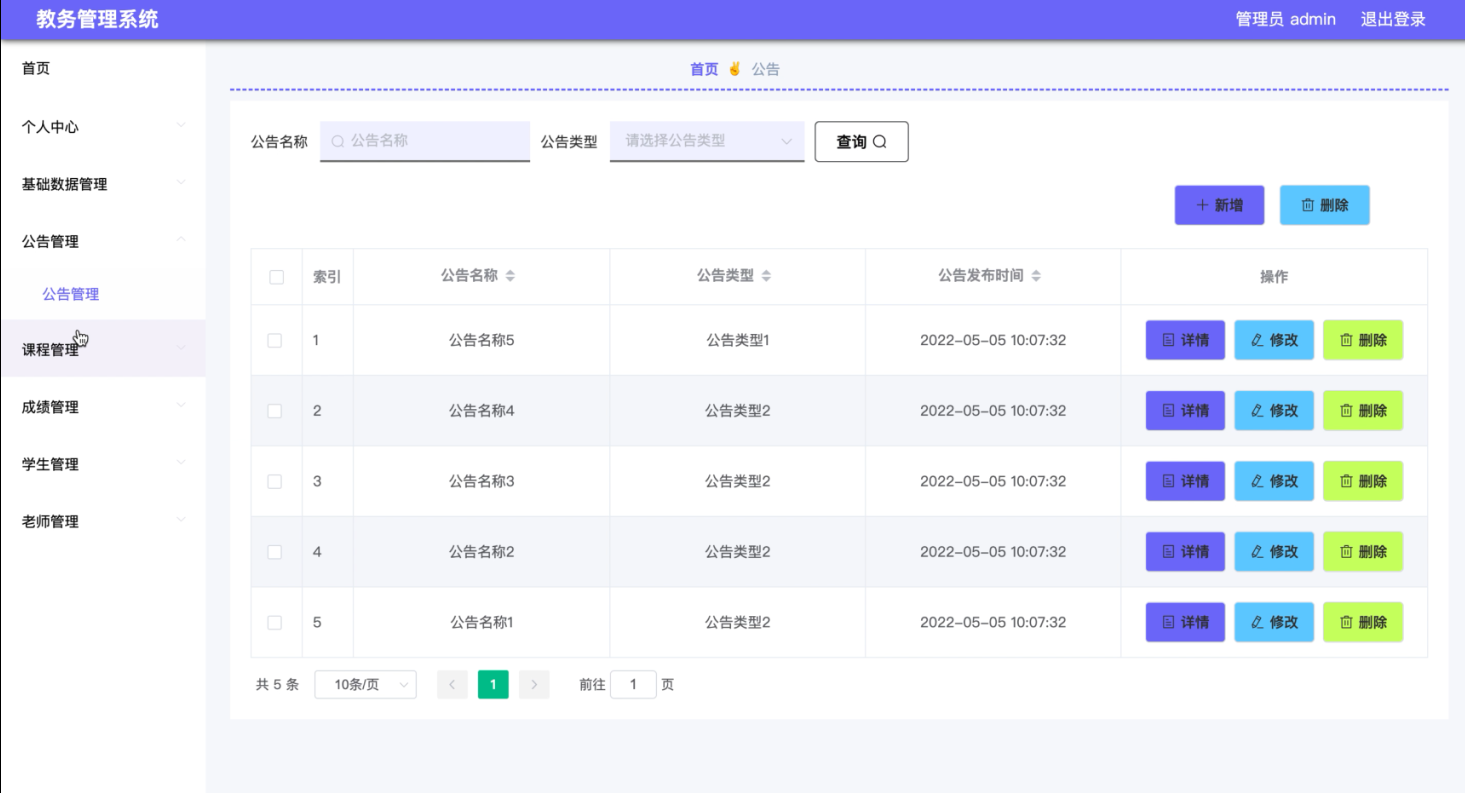1465x793 pixels.
Task: Open 首页 in the sidebar
Action: point(36,68)
